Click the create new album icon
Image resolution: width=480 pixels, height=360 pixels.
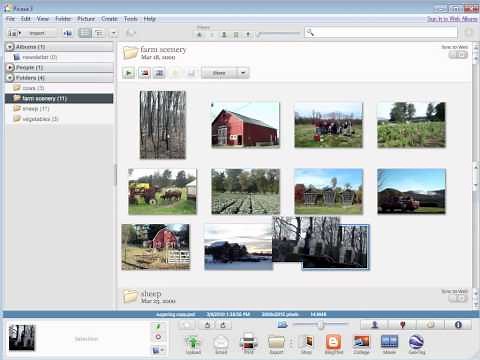pyautogui.click(x=68, y=33)
